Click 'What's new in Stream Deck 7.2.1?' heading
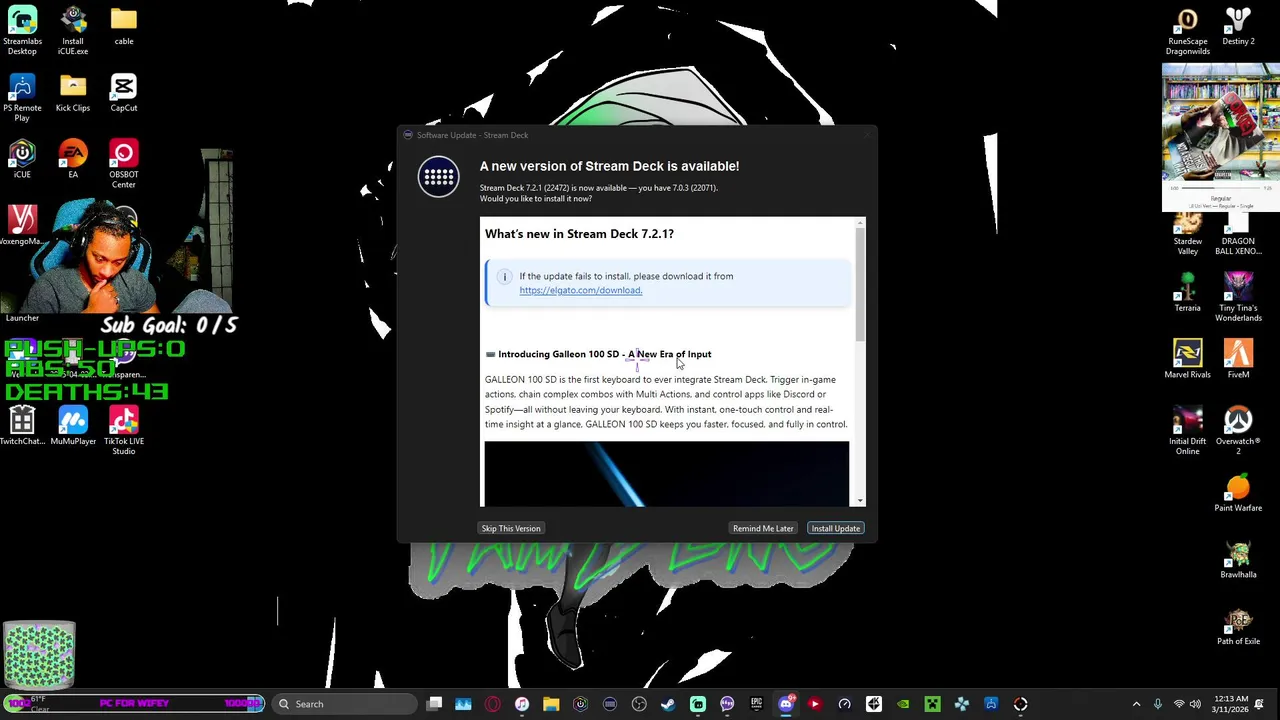 click(579, 234)
